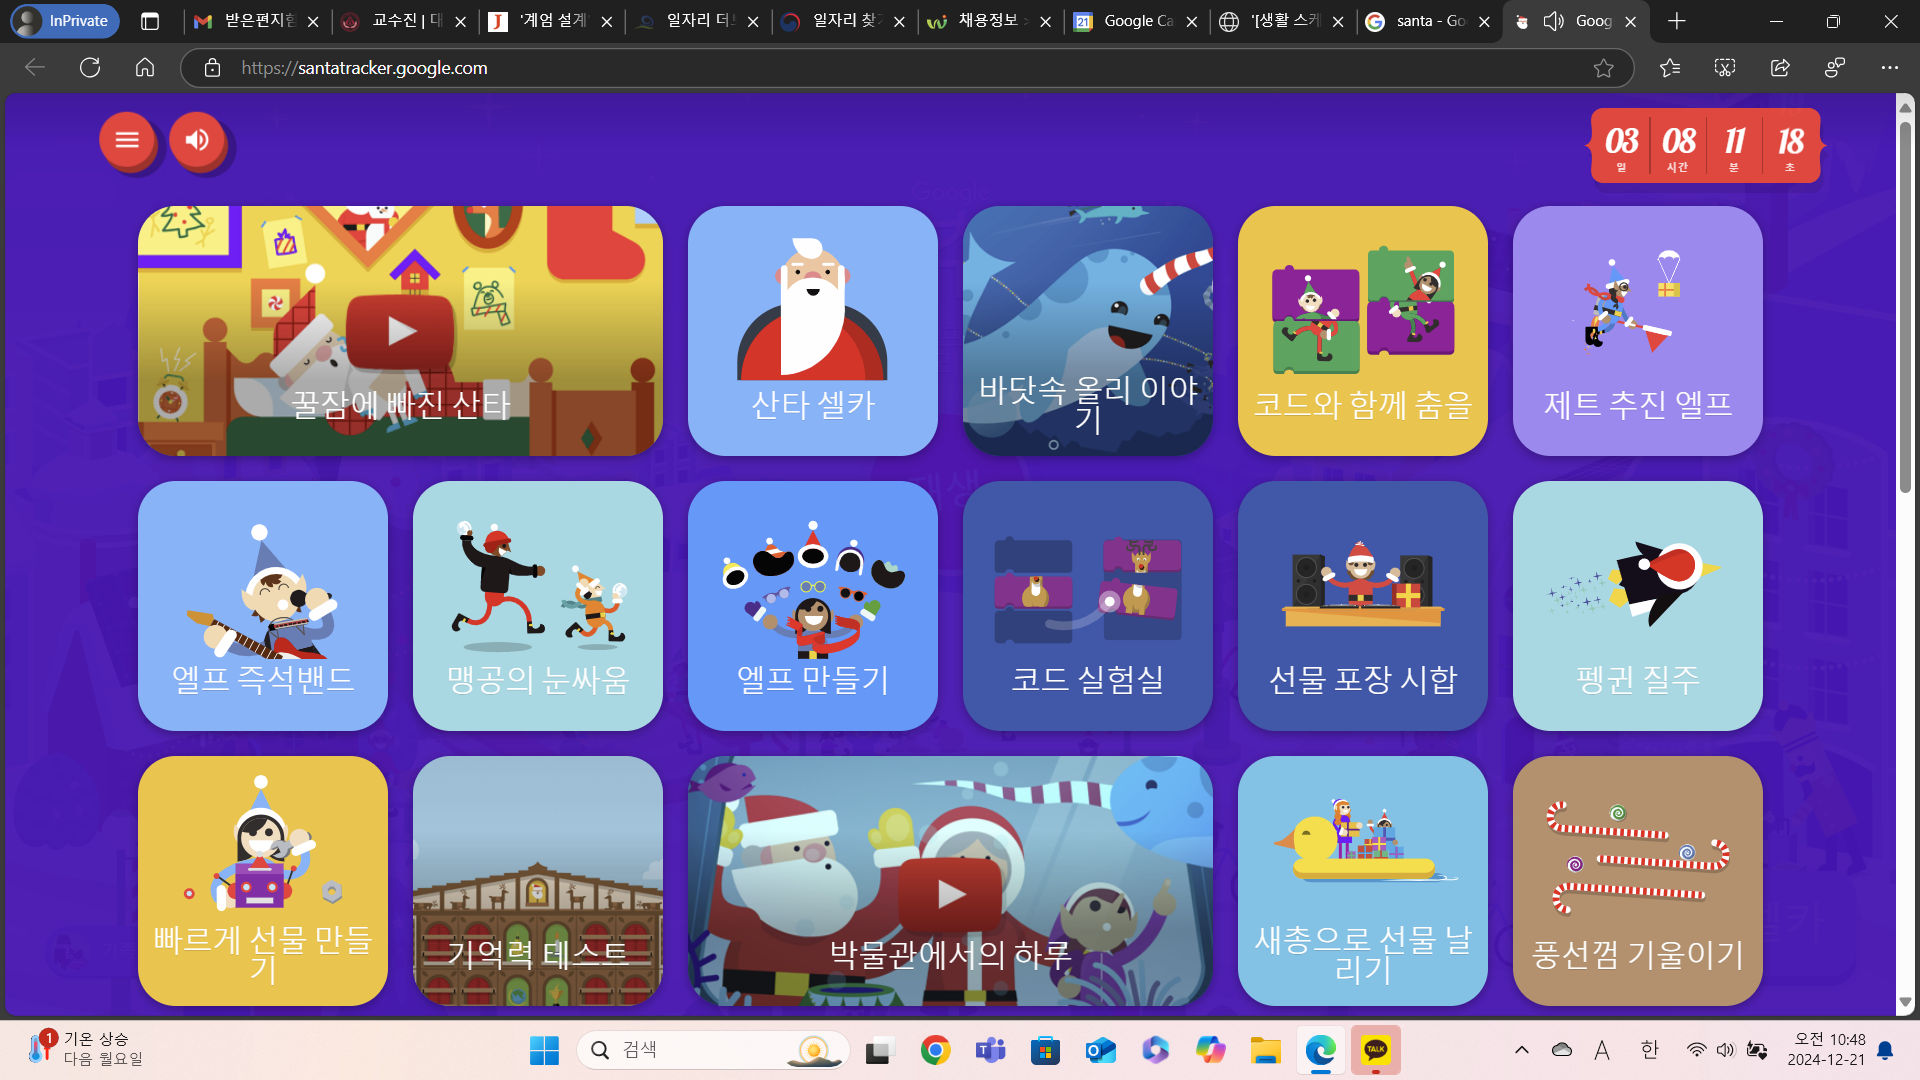Go back with browser back arrow
Viewport: 1920px width, 1080px height.
35,68
